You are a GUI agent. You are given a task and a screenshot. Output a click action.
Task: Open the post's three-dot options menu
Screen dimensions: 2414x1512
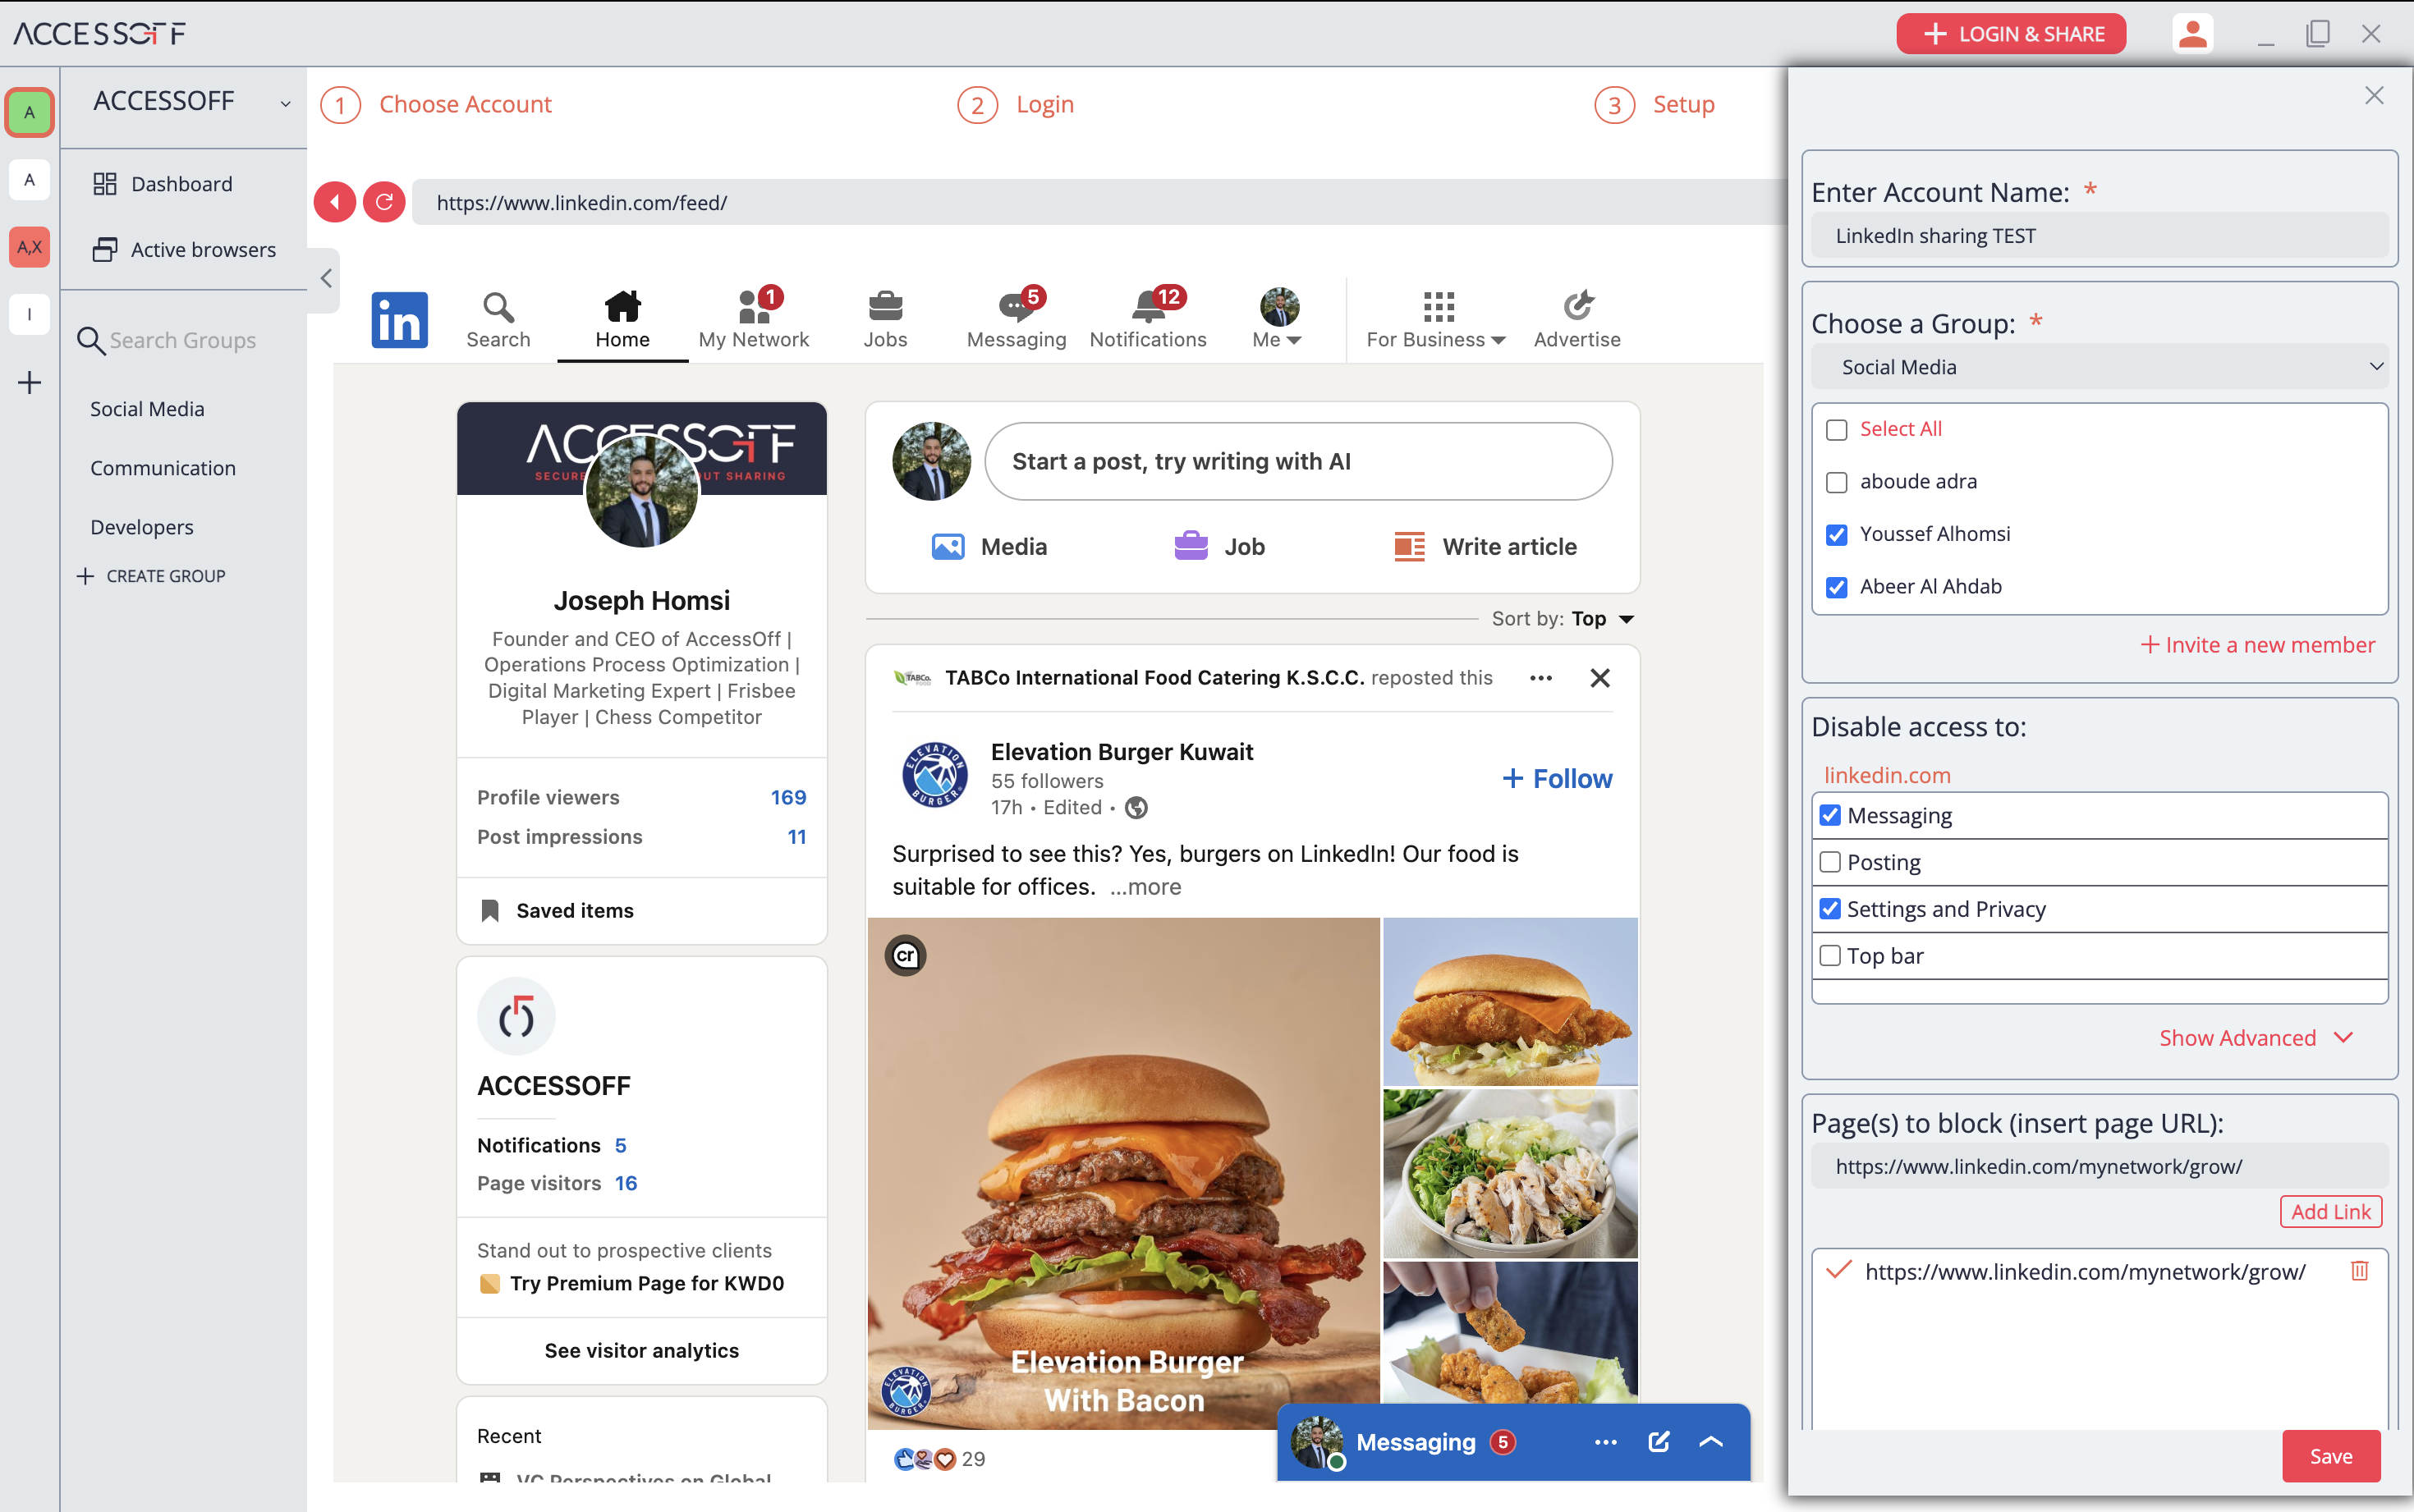(1541, 678)
